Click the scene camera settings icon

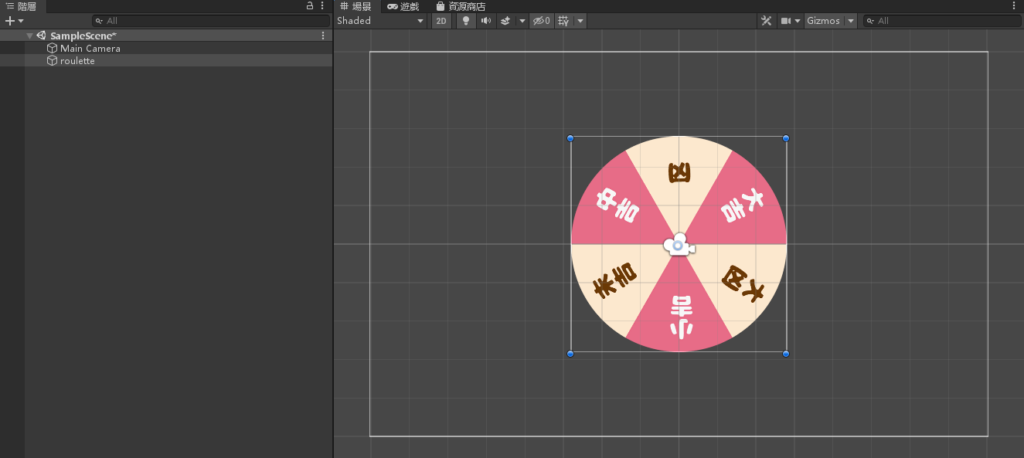(786, 21)
